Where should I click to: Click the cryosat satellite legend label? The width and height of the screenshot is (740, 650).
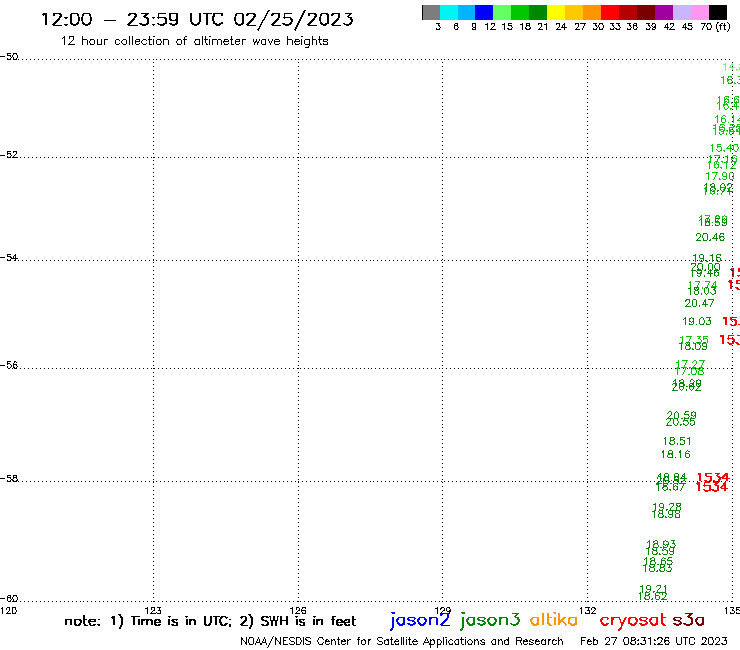point(633,620)
